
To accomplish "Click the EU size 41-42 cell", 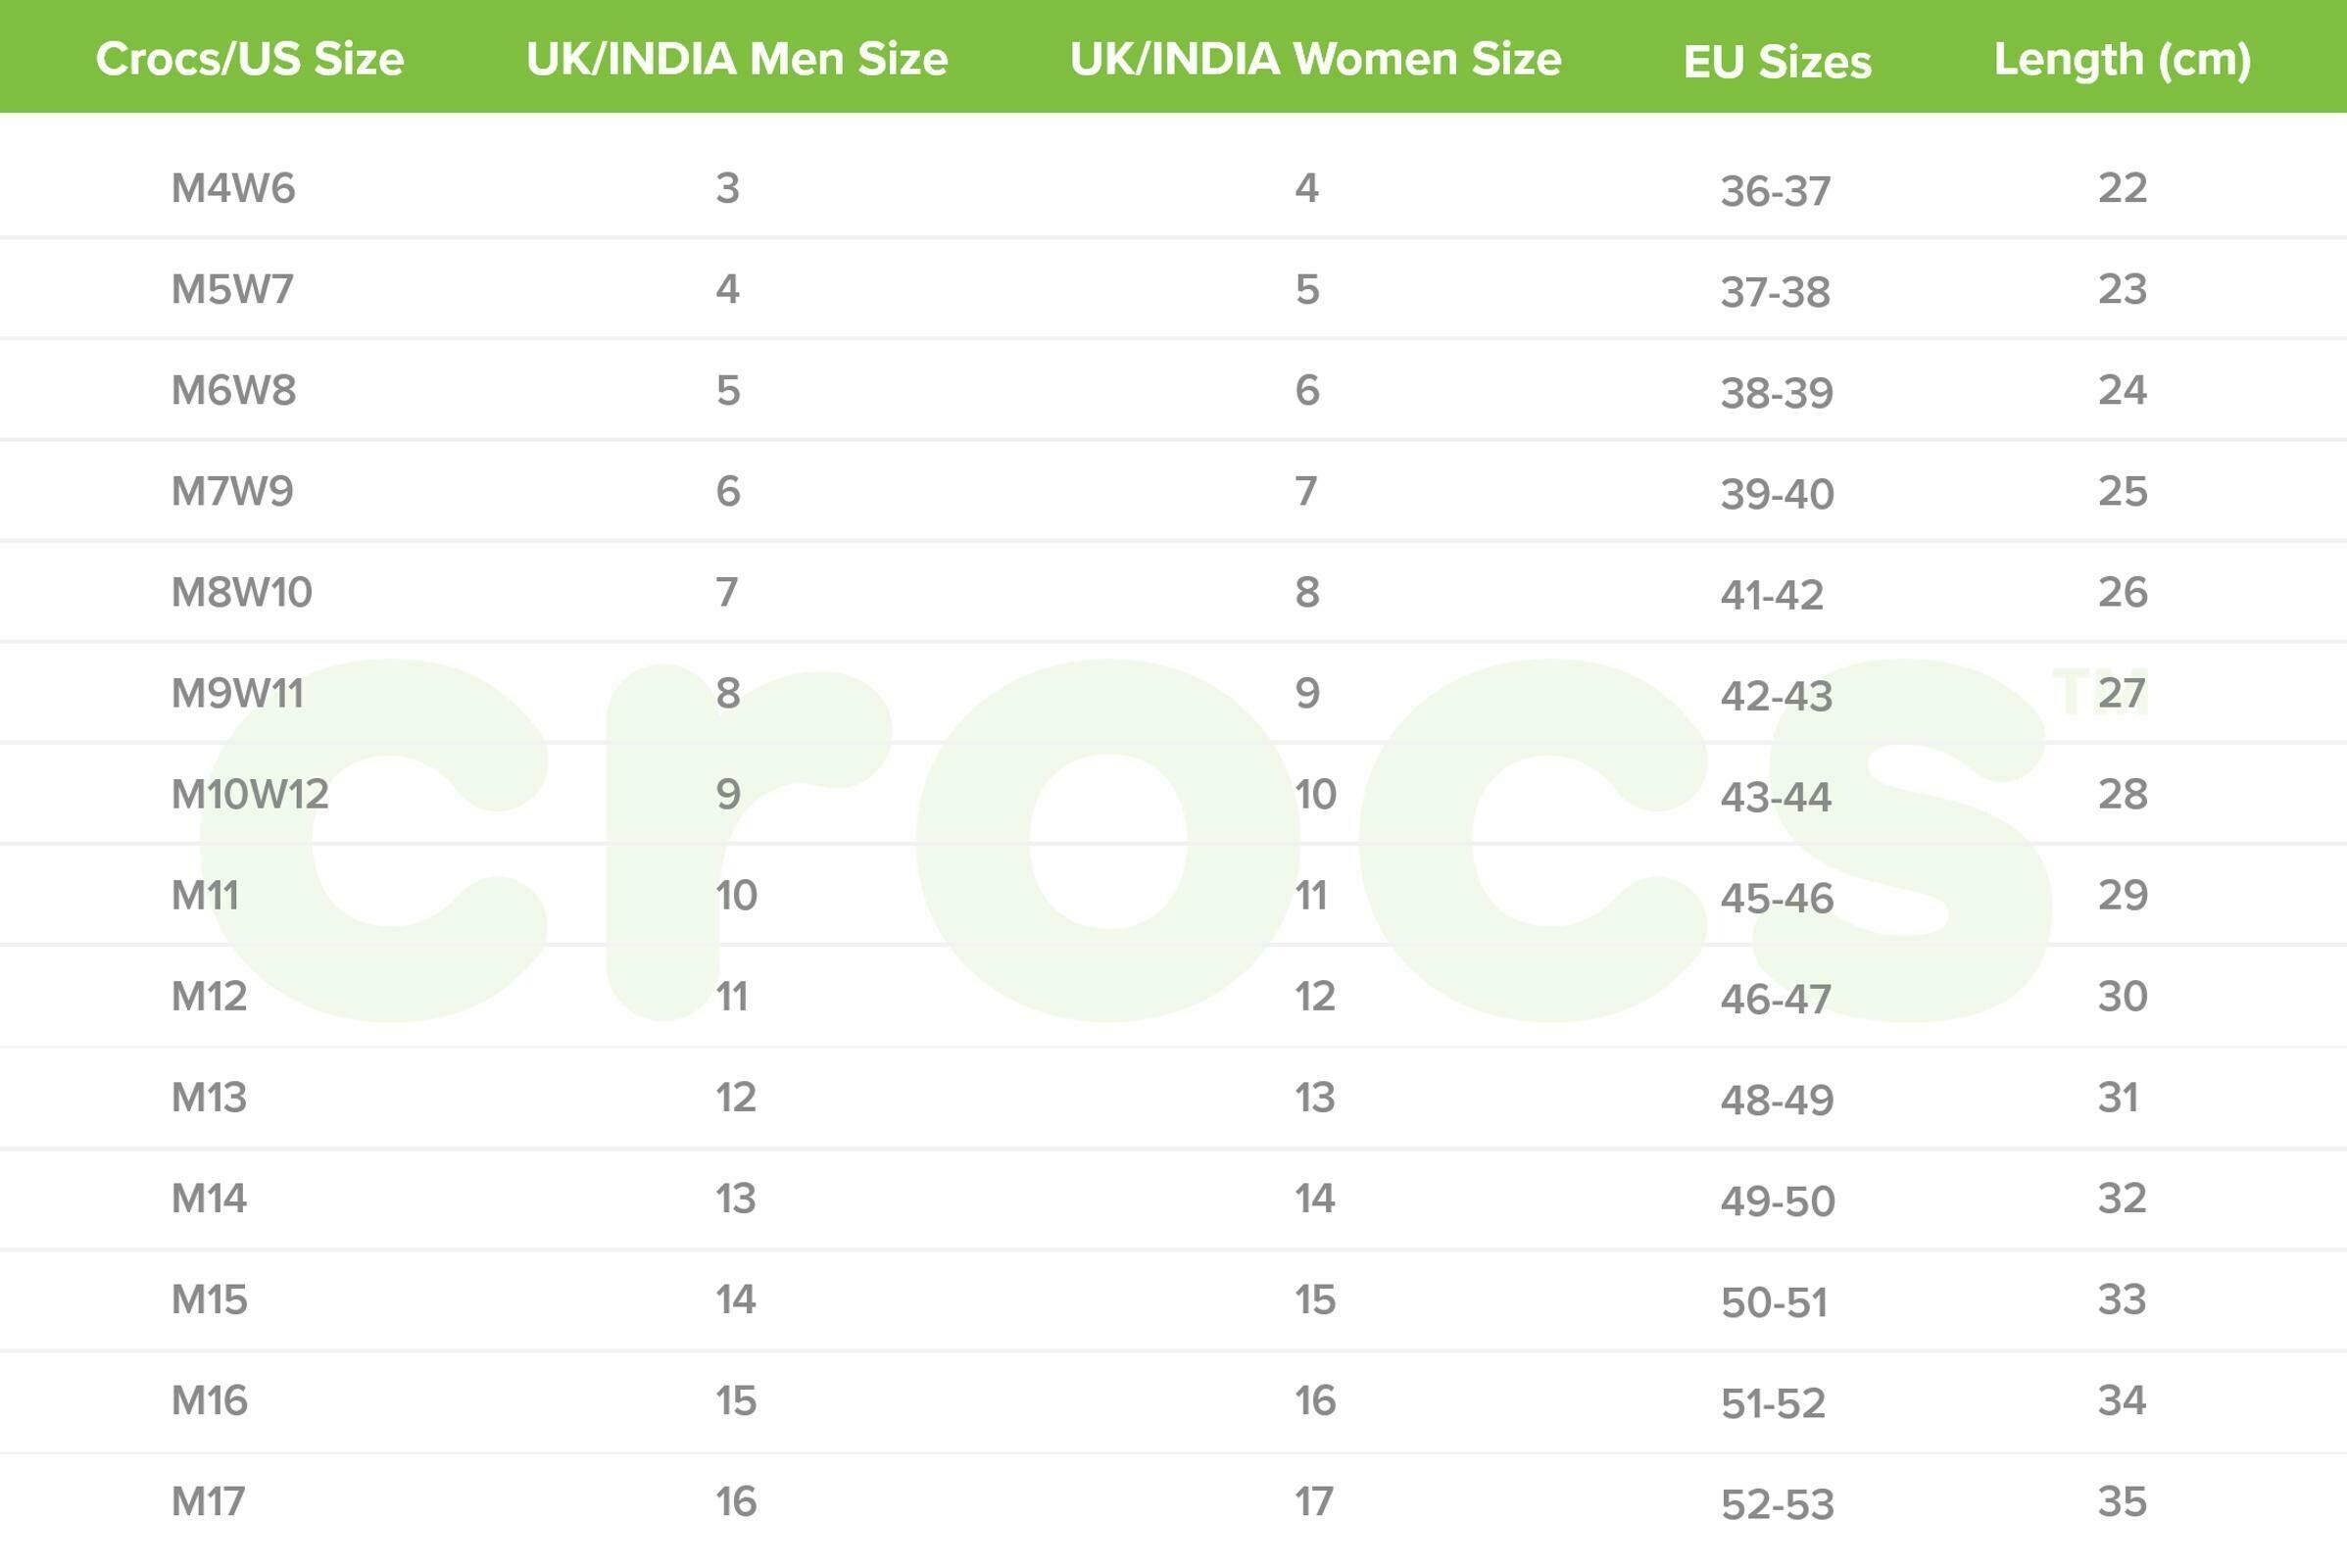I will coord(1772,595).
